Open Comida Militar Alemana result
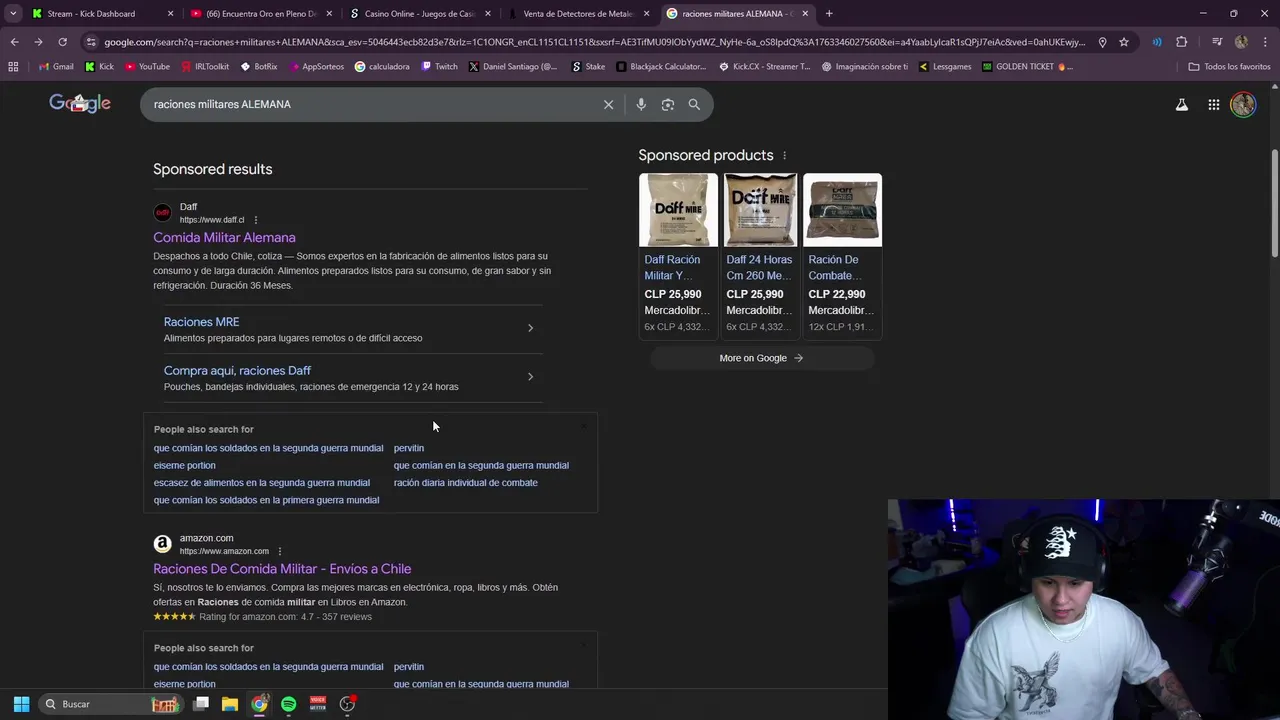 pos(224,238)
